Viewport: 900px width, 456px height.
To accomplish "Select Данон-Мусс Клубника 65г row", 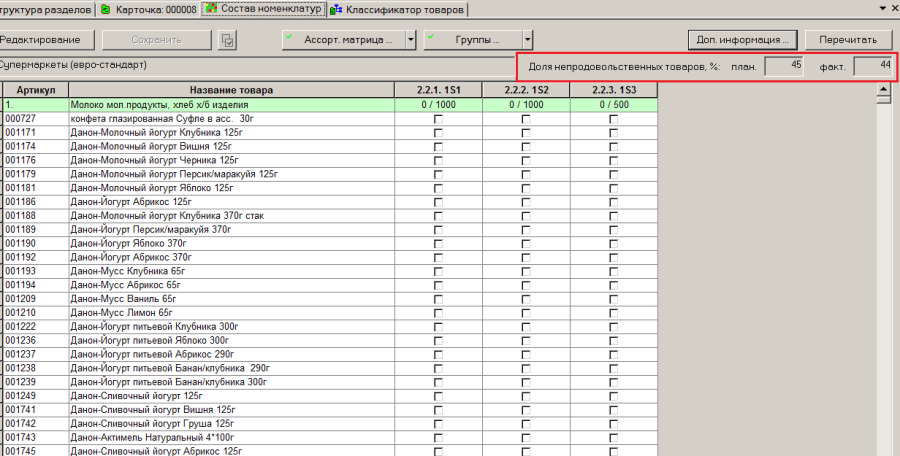I will point(330,271).
